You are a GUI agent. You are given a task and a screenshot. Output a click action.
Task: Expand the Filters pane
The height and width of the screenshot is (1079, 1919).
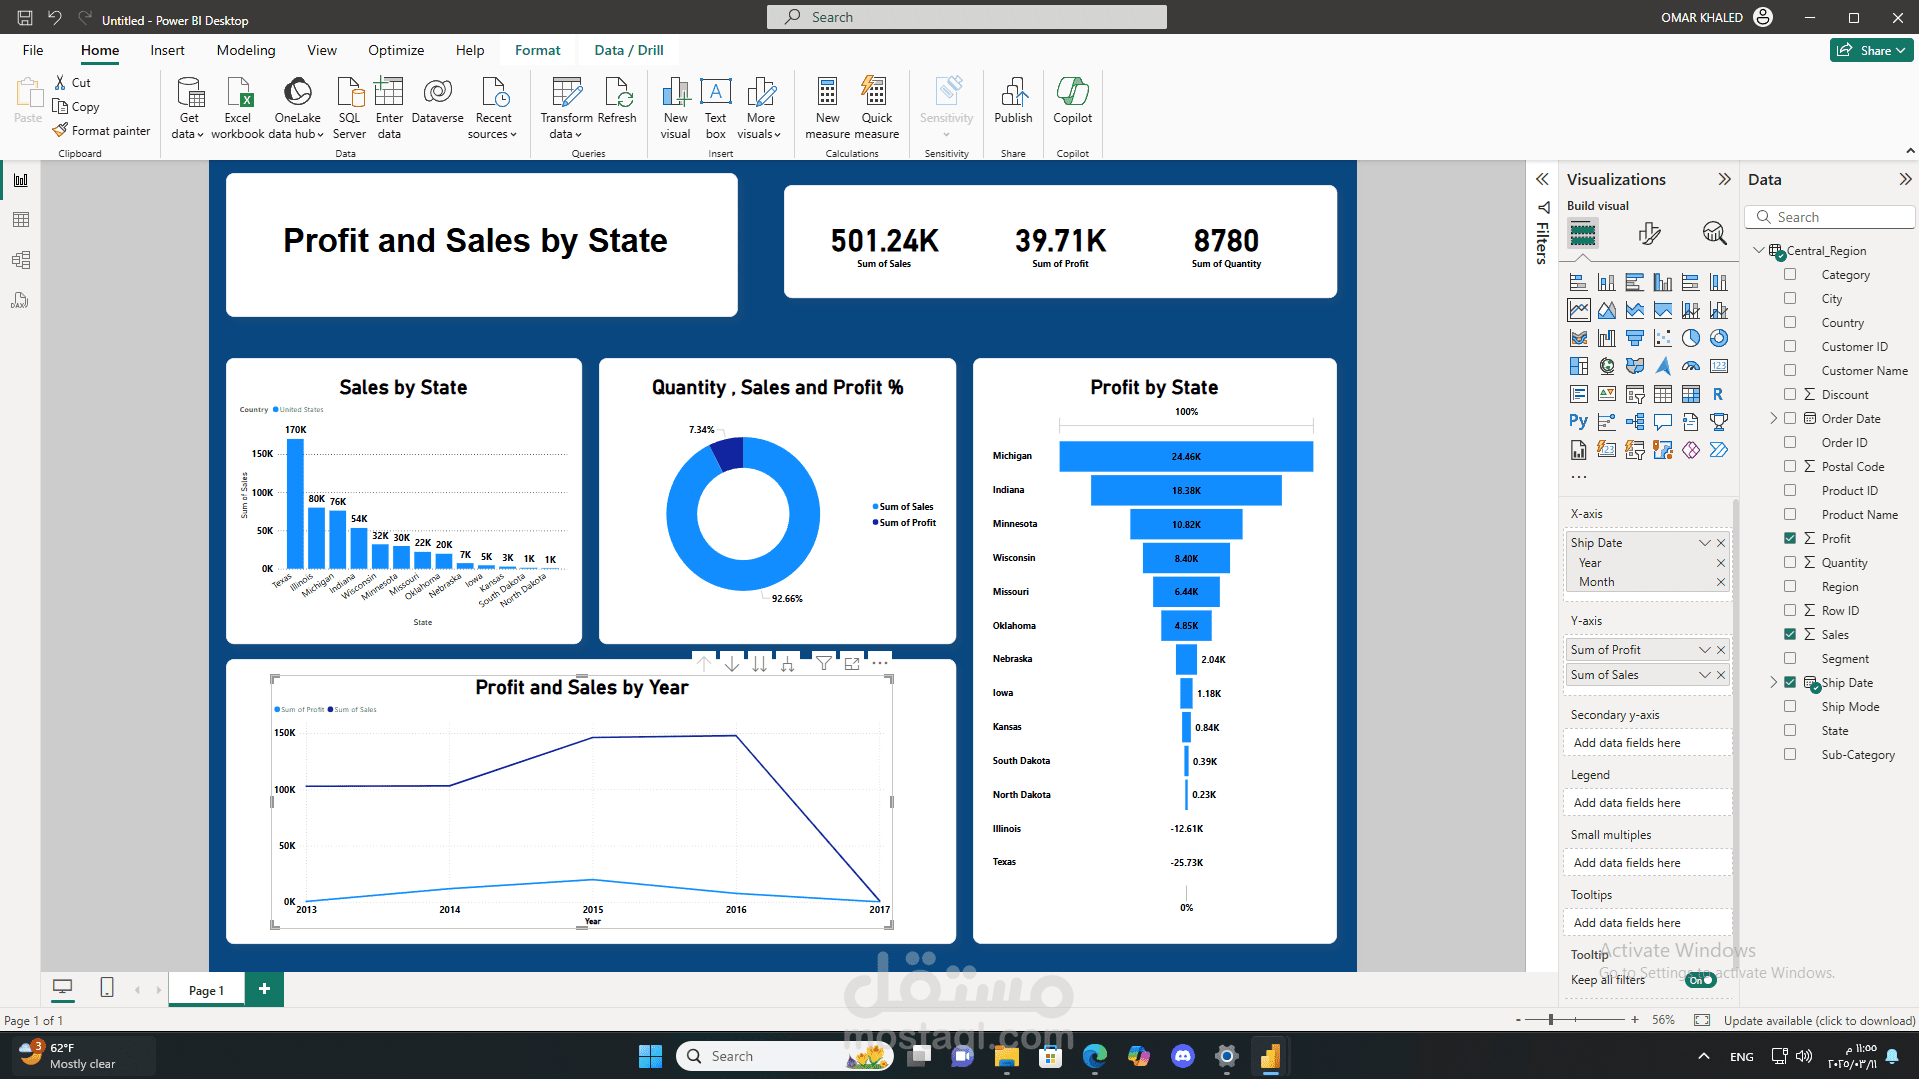click(x=1542, y=179)
